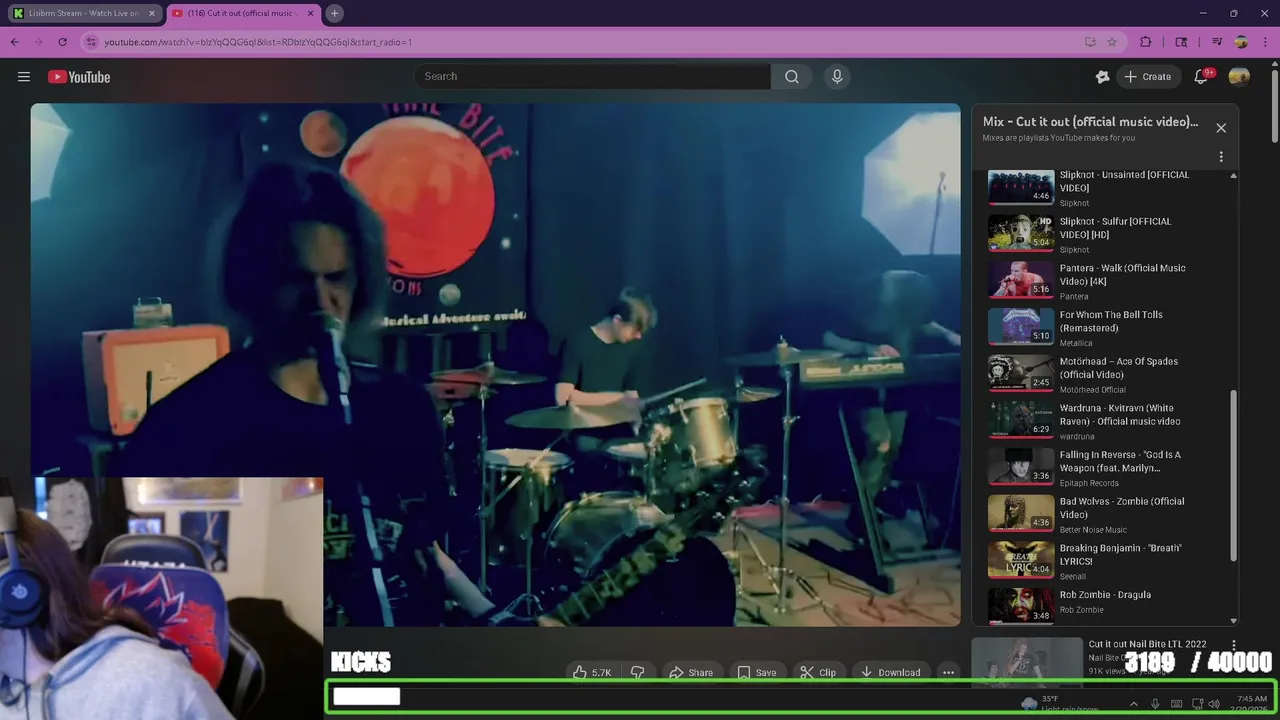Click the YouTube search field

[592, 76]
